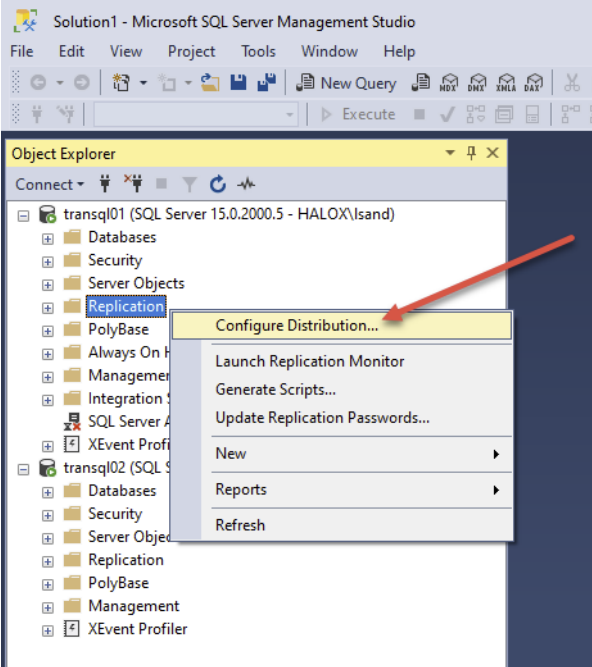Collapse the transql02 server node

(23, 469)
